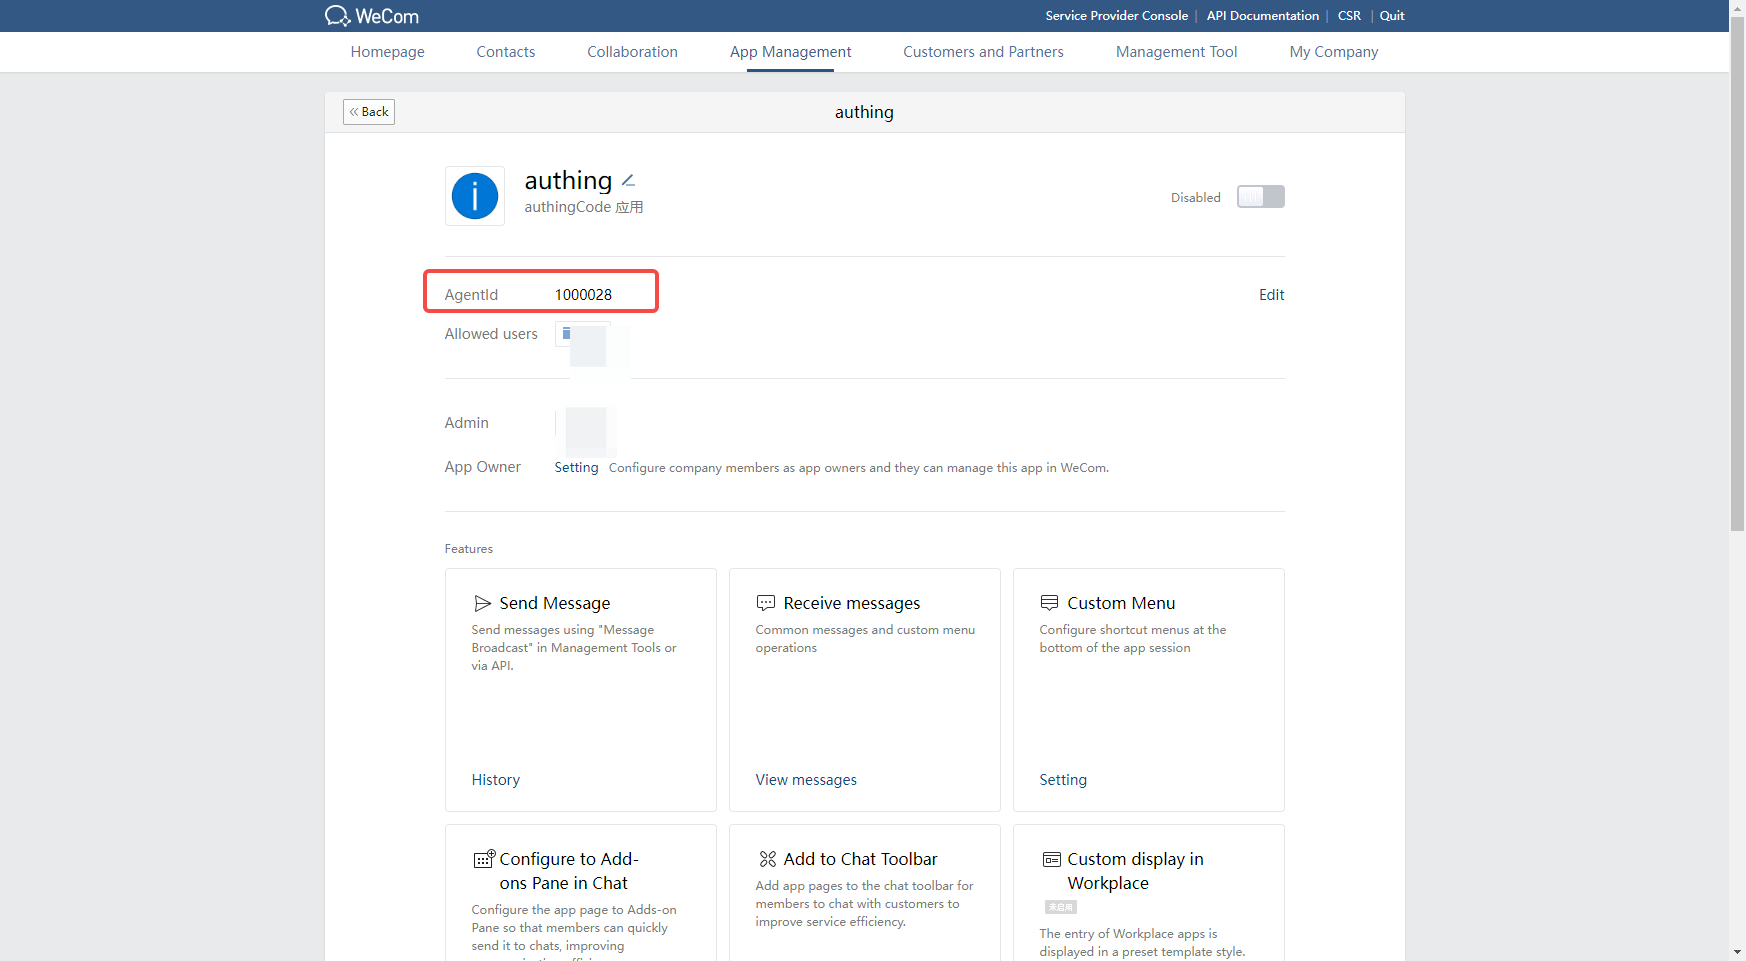Open Send Message History link
Viewport: 1746px width, 961px height.
pos(495,780)
